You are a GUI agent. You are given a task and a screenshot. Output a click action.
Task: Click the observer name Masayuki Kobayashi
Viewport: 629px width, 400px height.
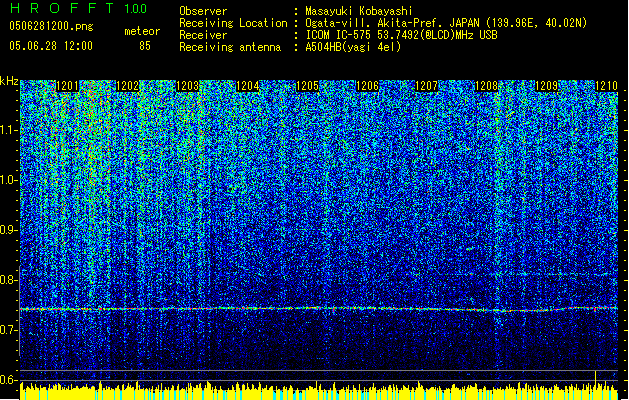[x=358, y=11]
